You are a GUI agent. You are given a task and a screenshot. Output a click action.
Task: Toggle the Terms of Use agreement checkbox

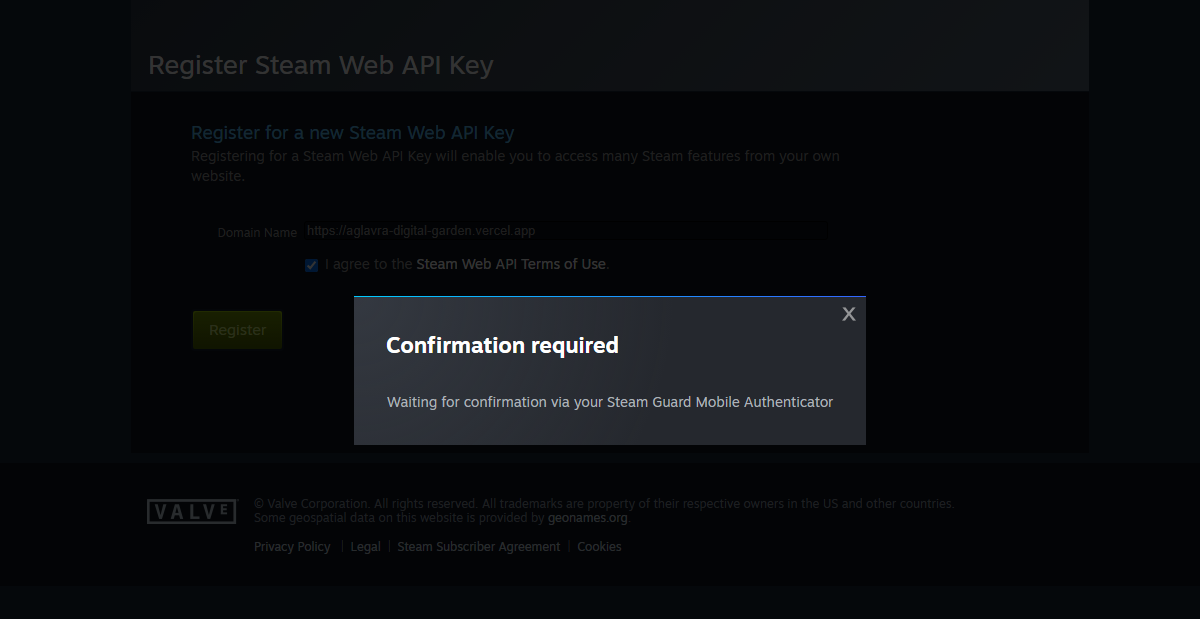[x=312, y=265]
